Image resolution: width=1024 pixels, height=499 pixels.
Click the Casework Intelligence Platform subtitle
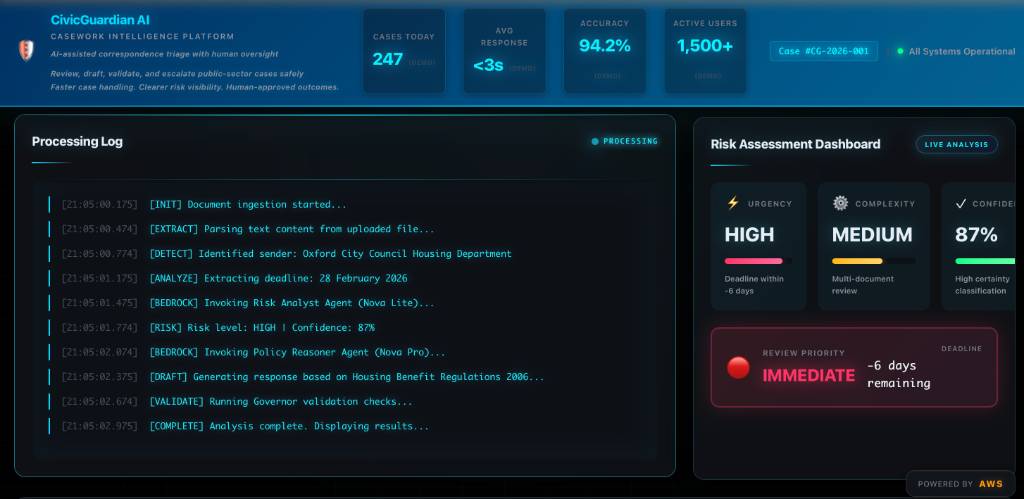pos(142,37)
